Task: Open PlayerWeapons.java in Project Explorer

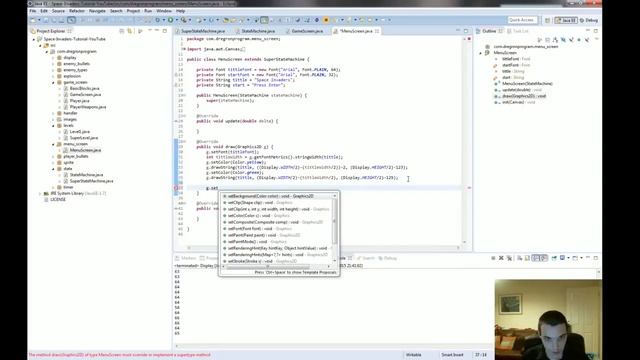Action: point(88,107)
